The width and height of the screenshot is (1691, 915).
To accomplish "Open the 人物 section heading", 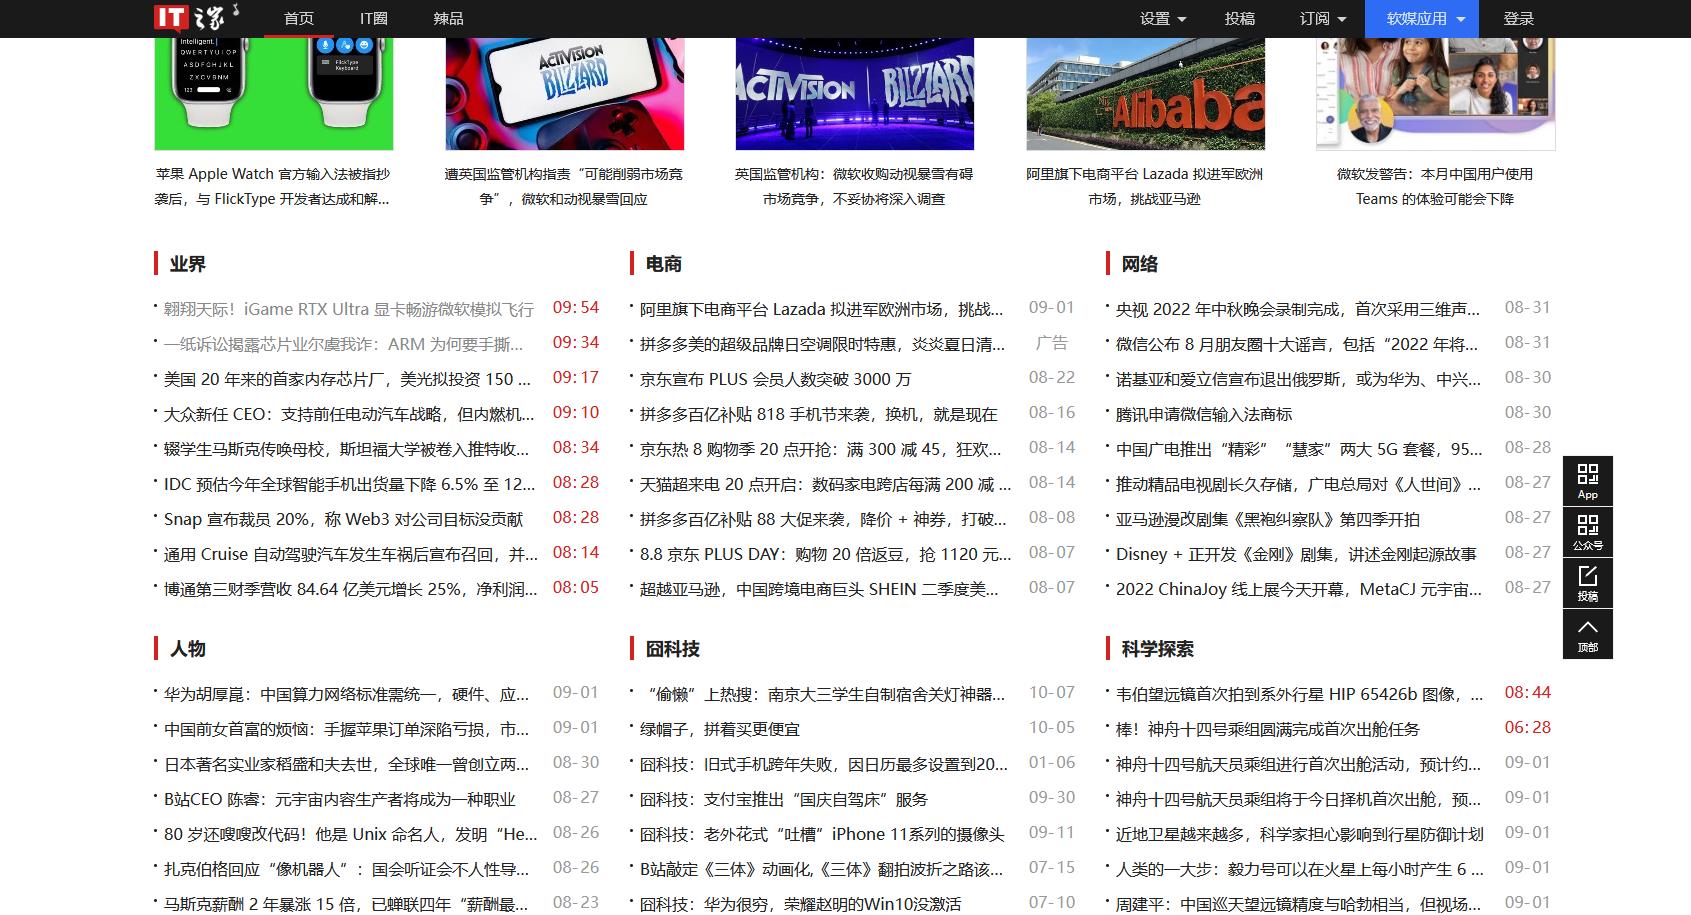I will click(x=187, y=649).
